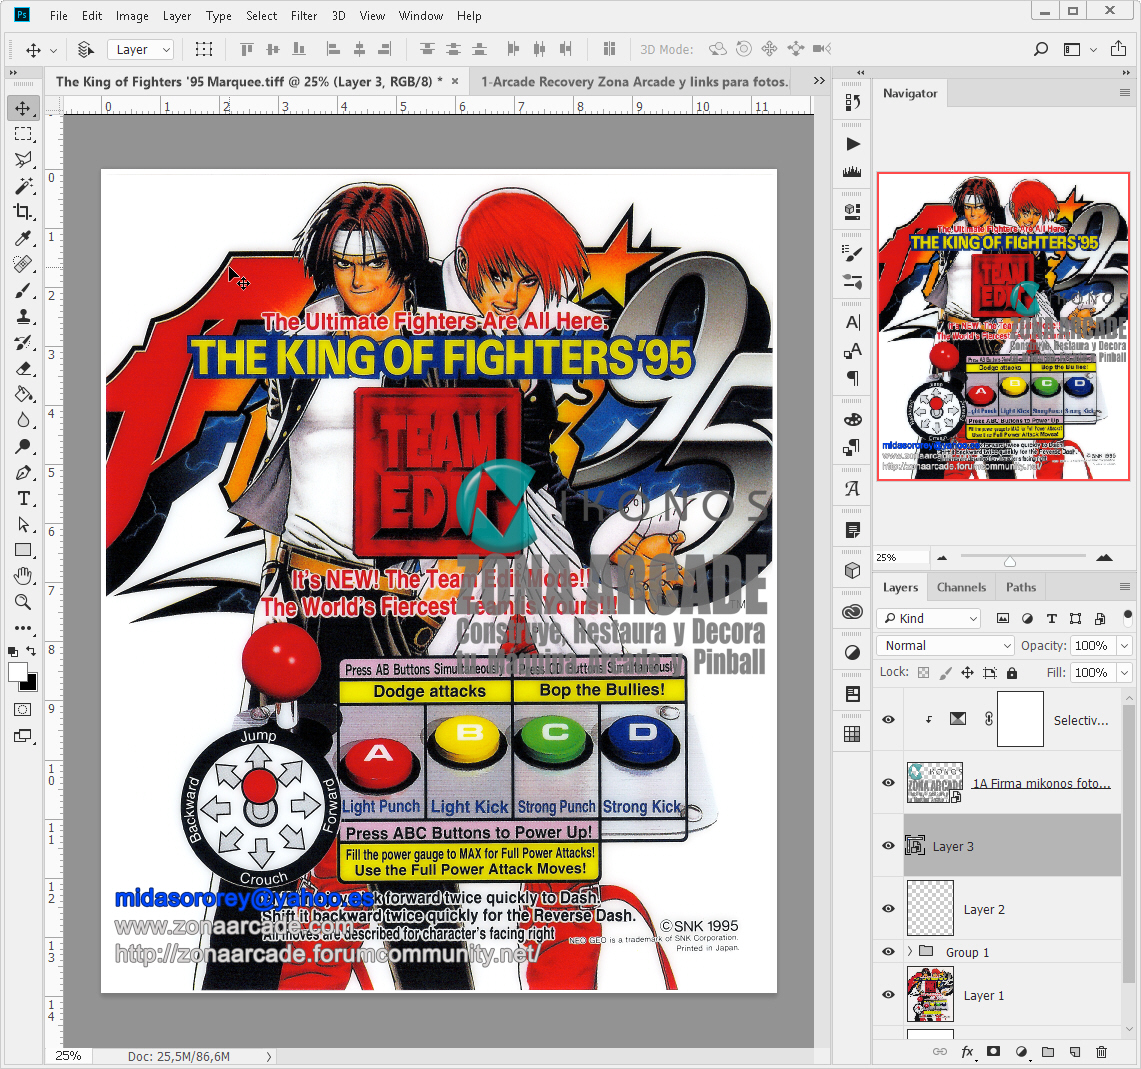This screenshot has width=1141, height=1069.
Task: Switch to the Channels tab
Action: coord(961,587)
